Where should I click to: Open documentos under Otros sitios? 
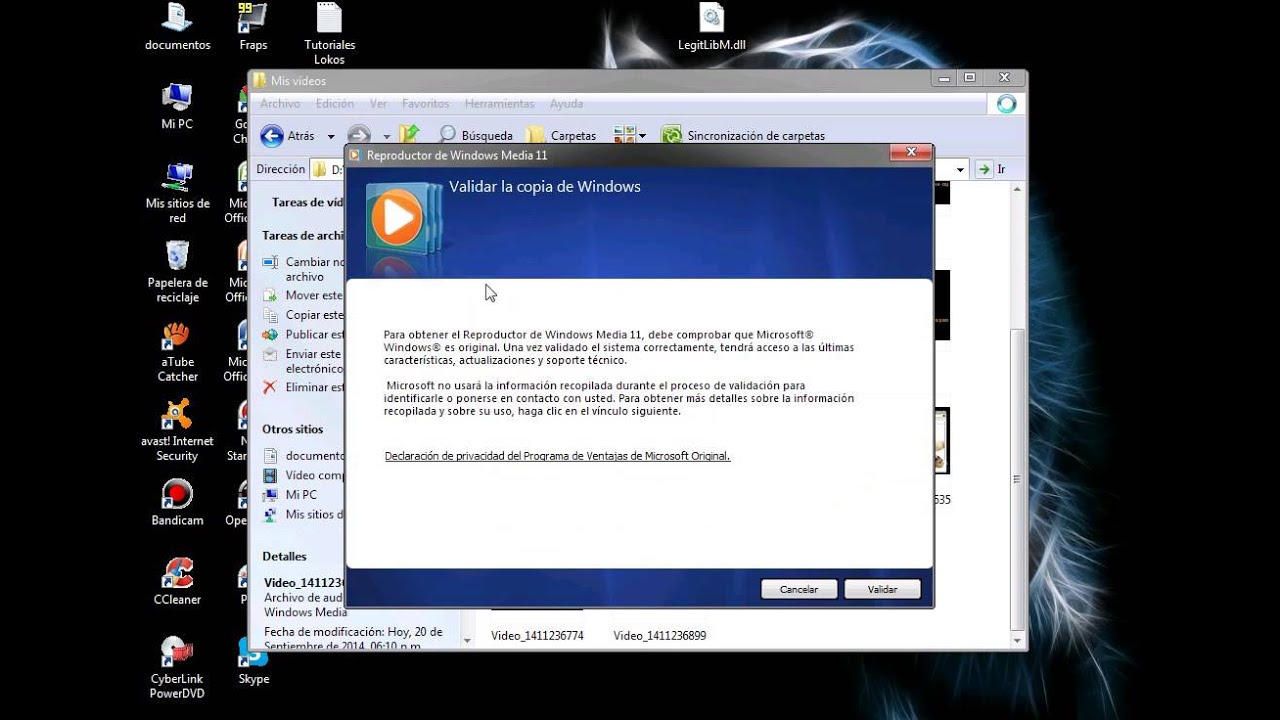305,455
